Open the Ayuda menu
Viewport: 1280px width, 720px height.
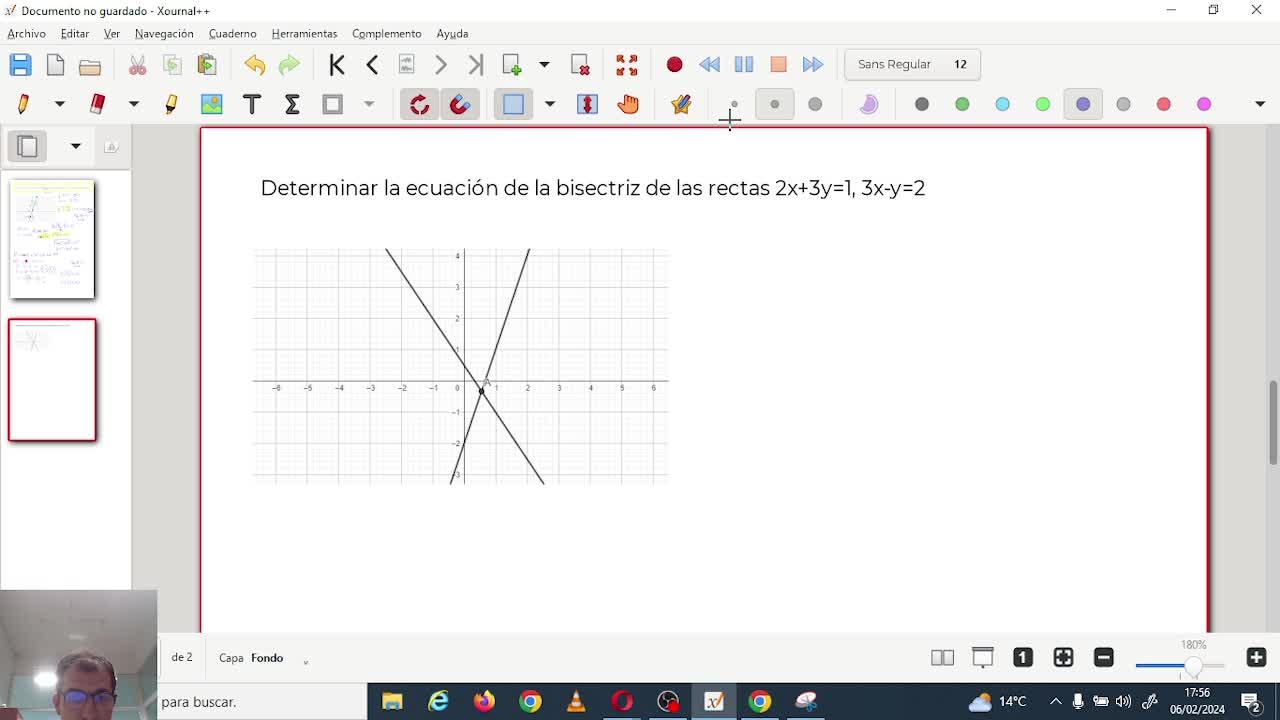(x=452, y=34)
